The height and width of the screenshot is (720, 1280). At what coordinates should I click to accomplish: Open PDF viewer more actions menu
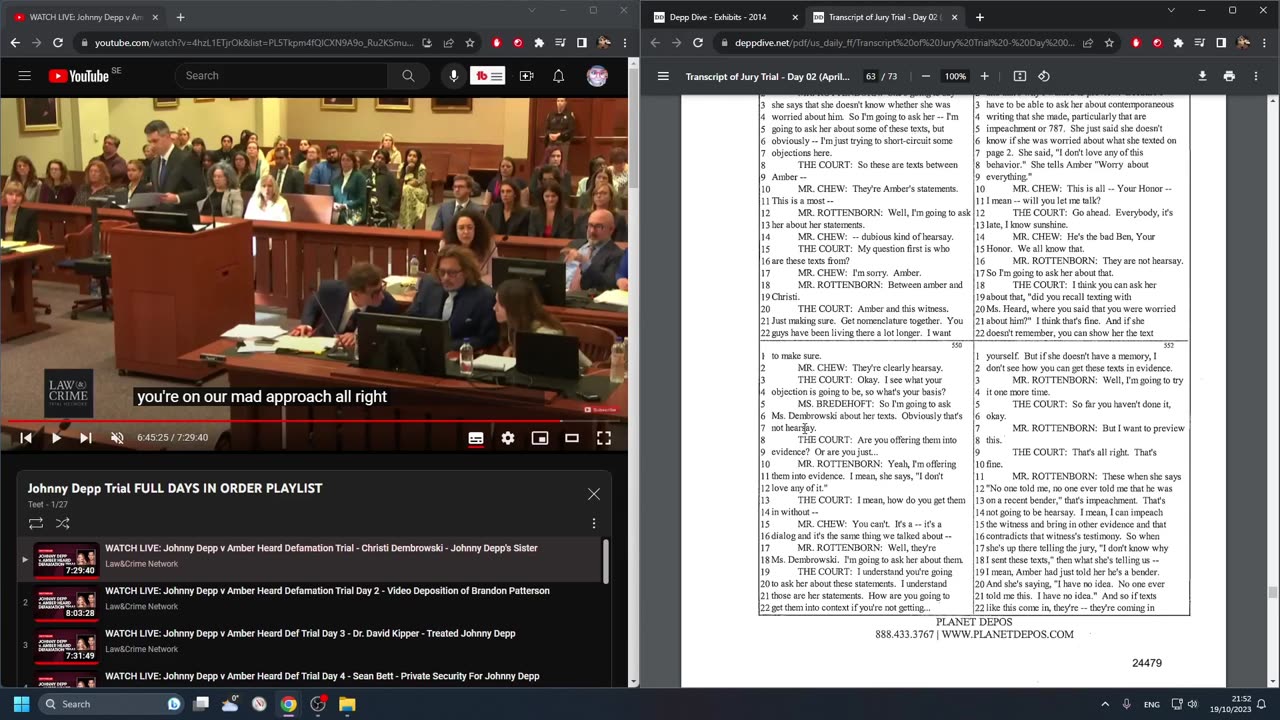coord(1256,76)
